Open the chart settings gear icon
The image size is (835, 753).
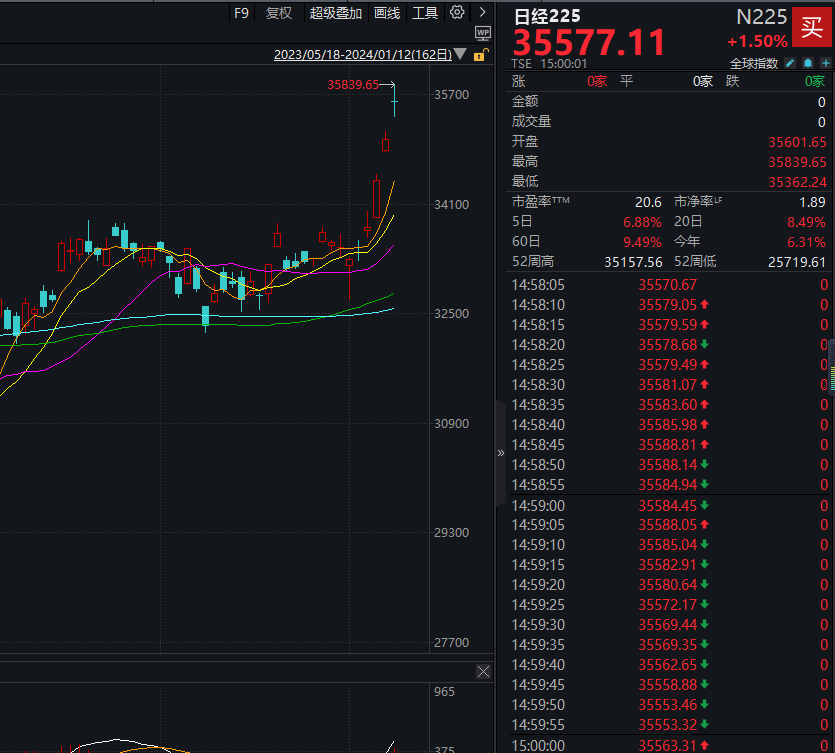pyautogui.click(x=457, y=12)
